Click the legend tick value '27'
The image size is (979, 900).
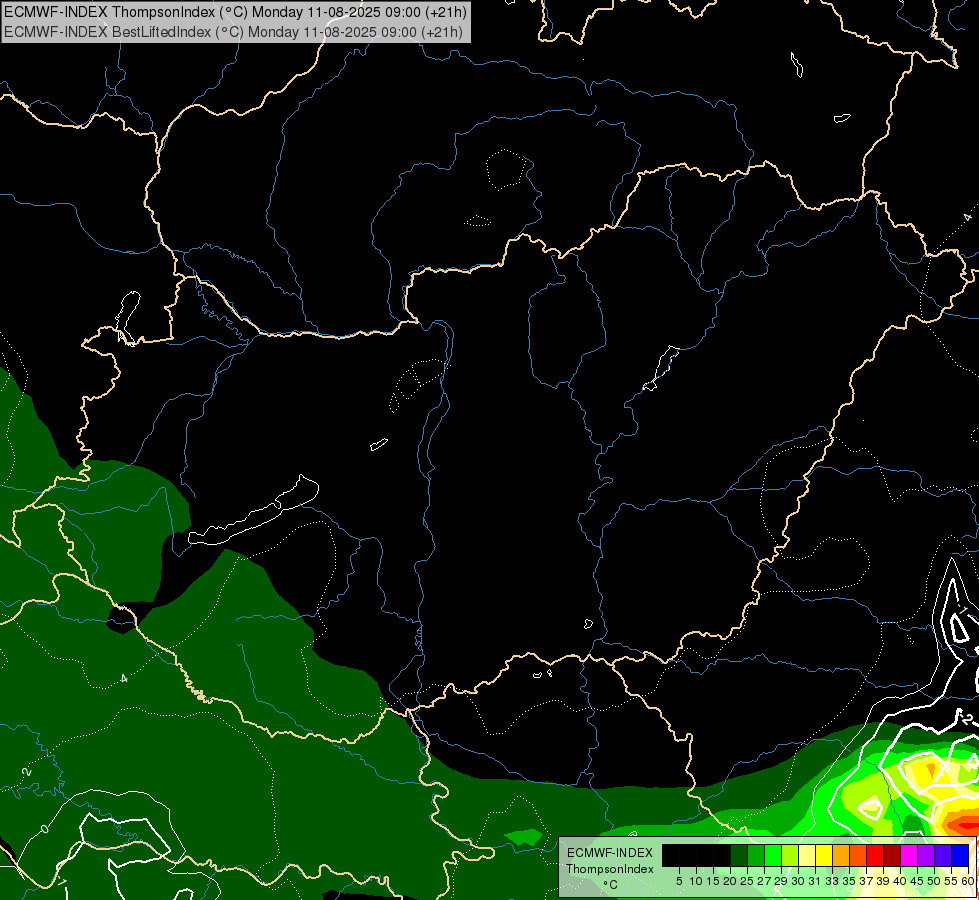click(764, 881)
